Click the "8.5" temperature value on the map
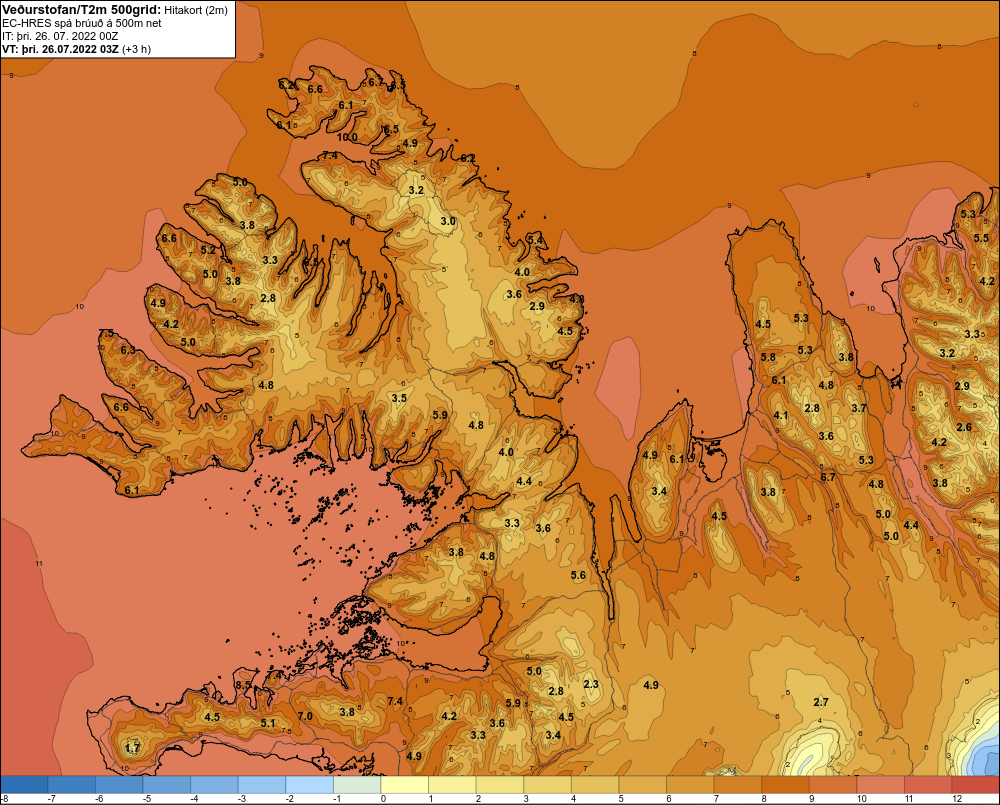This screenshot has height=805, width=1000. (x=243, y=685)
